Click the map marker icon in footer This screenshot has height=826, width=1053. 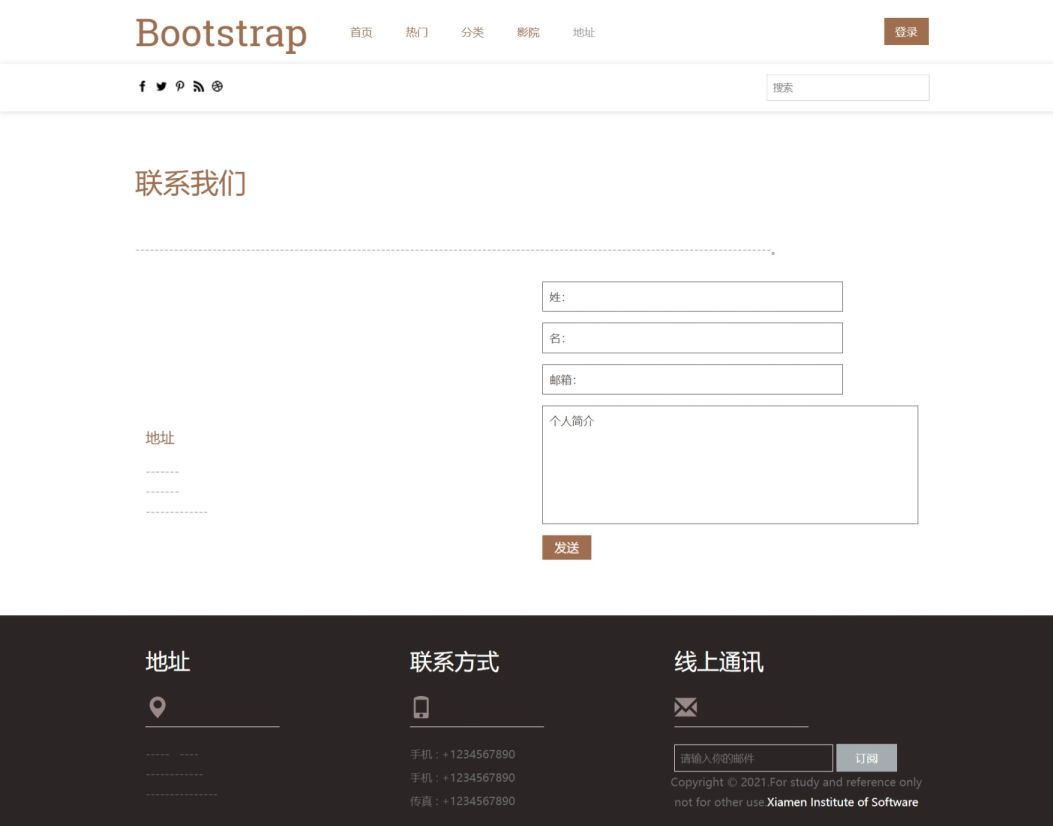(157, 708)
